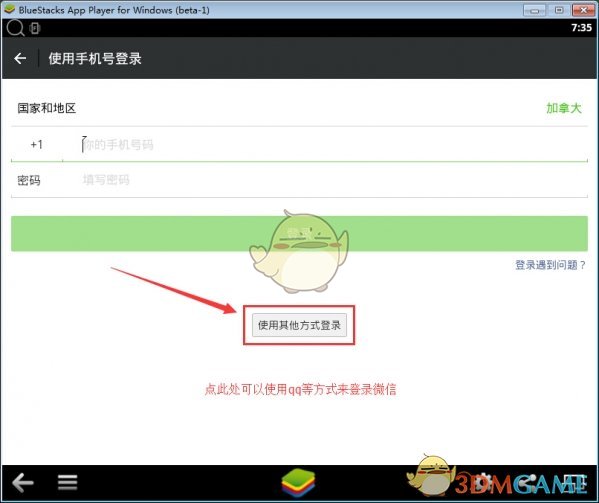599x503 pixels.
Task: Click the 使用手机号登录 header title
Action: pos(95,58)
